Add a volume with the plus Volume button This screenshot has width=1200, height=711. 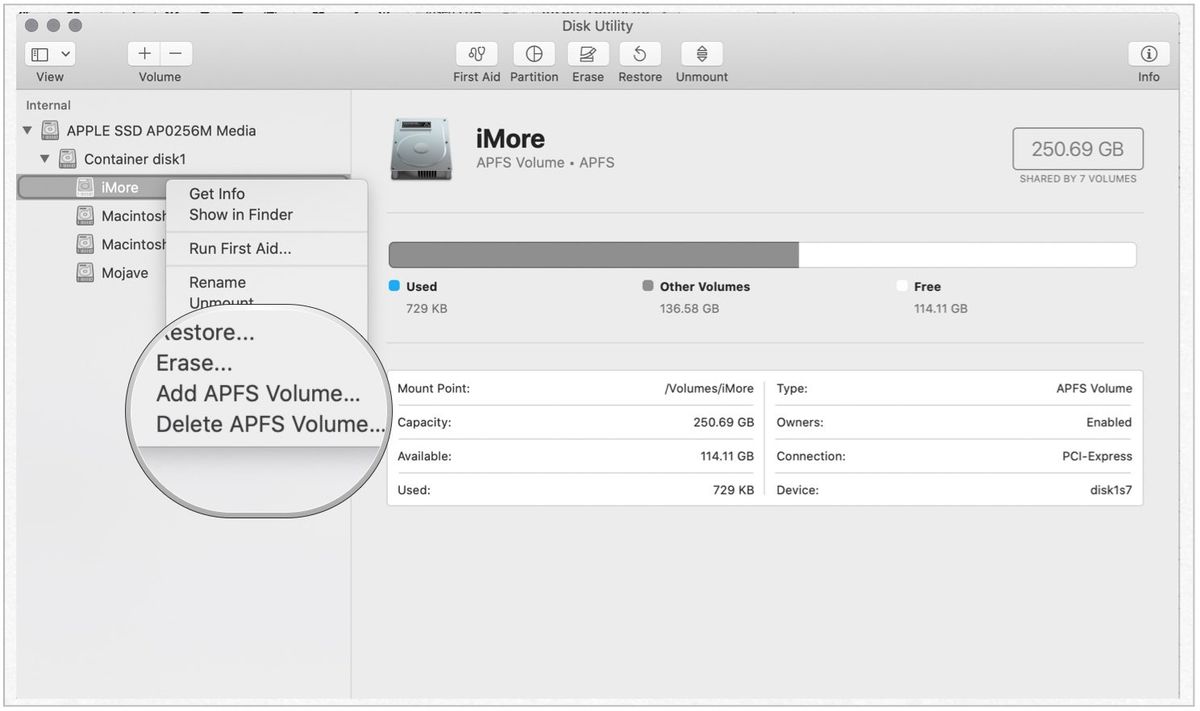pyautogui.click(x=144, y=53)
